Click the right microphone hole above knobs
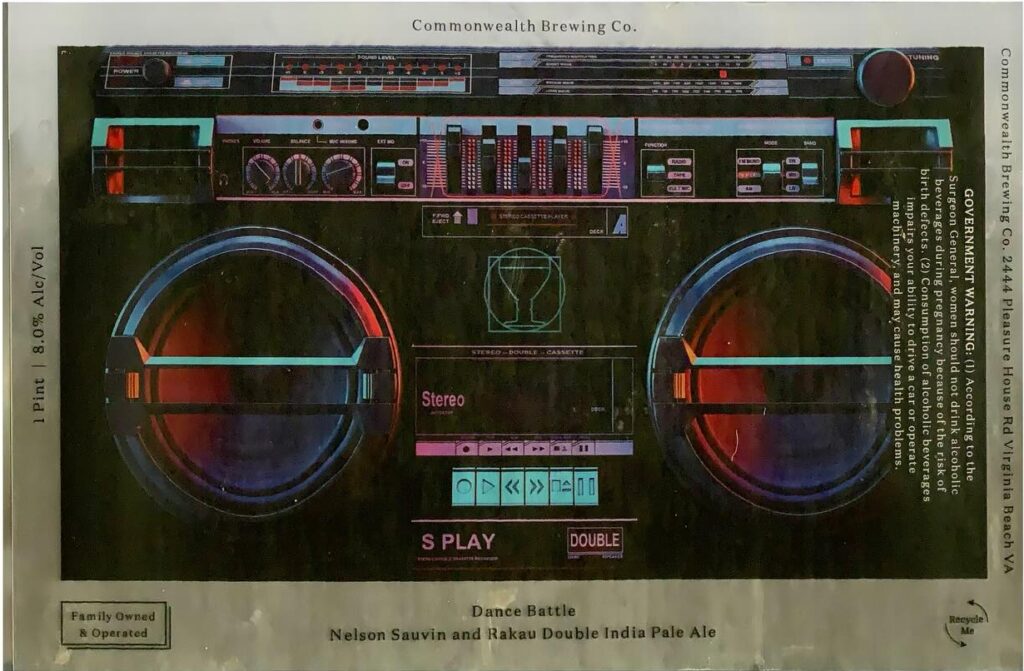Viewport: 1024px width, 671px height. point(363,124)
